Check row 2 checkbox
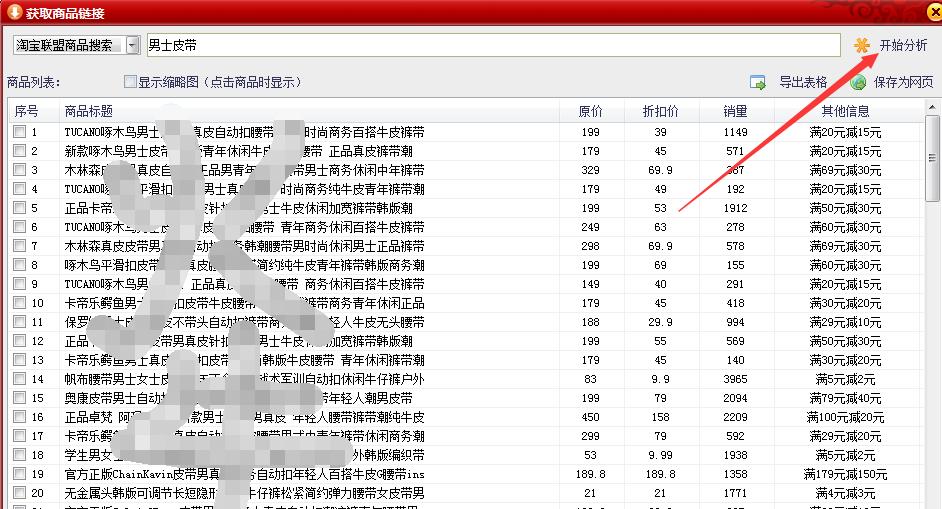 (x=20, y=151)
